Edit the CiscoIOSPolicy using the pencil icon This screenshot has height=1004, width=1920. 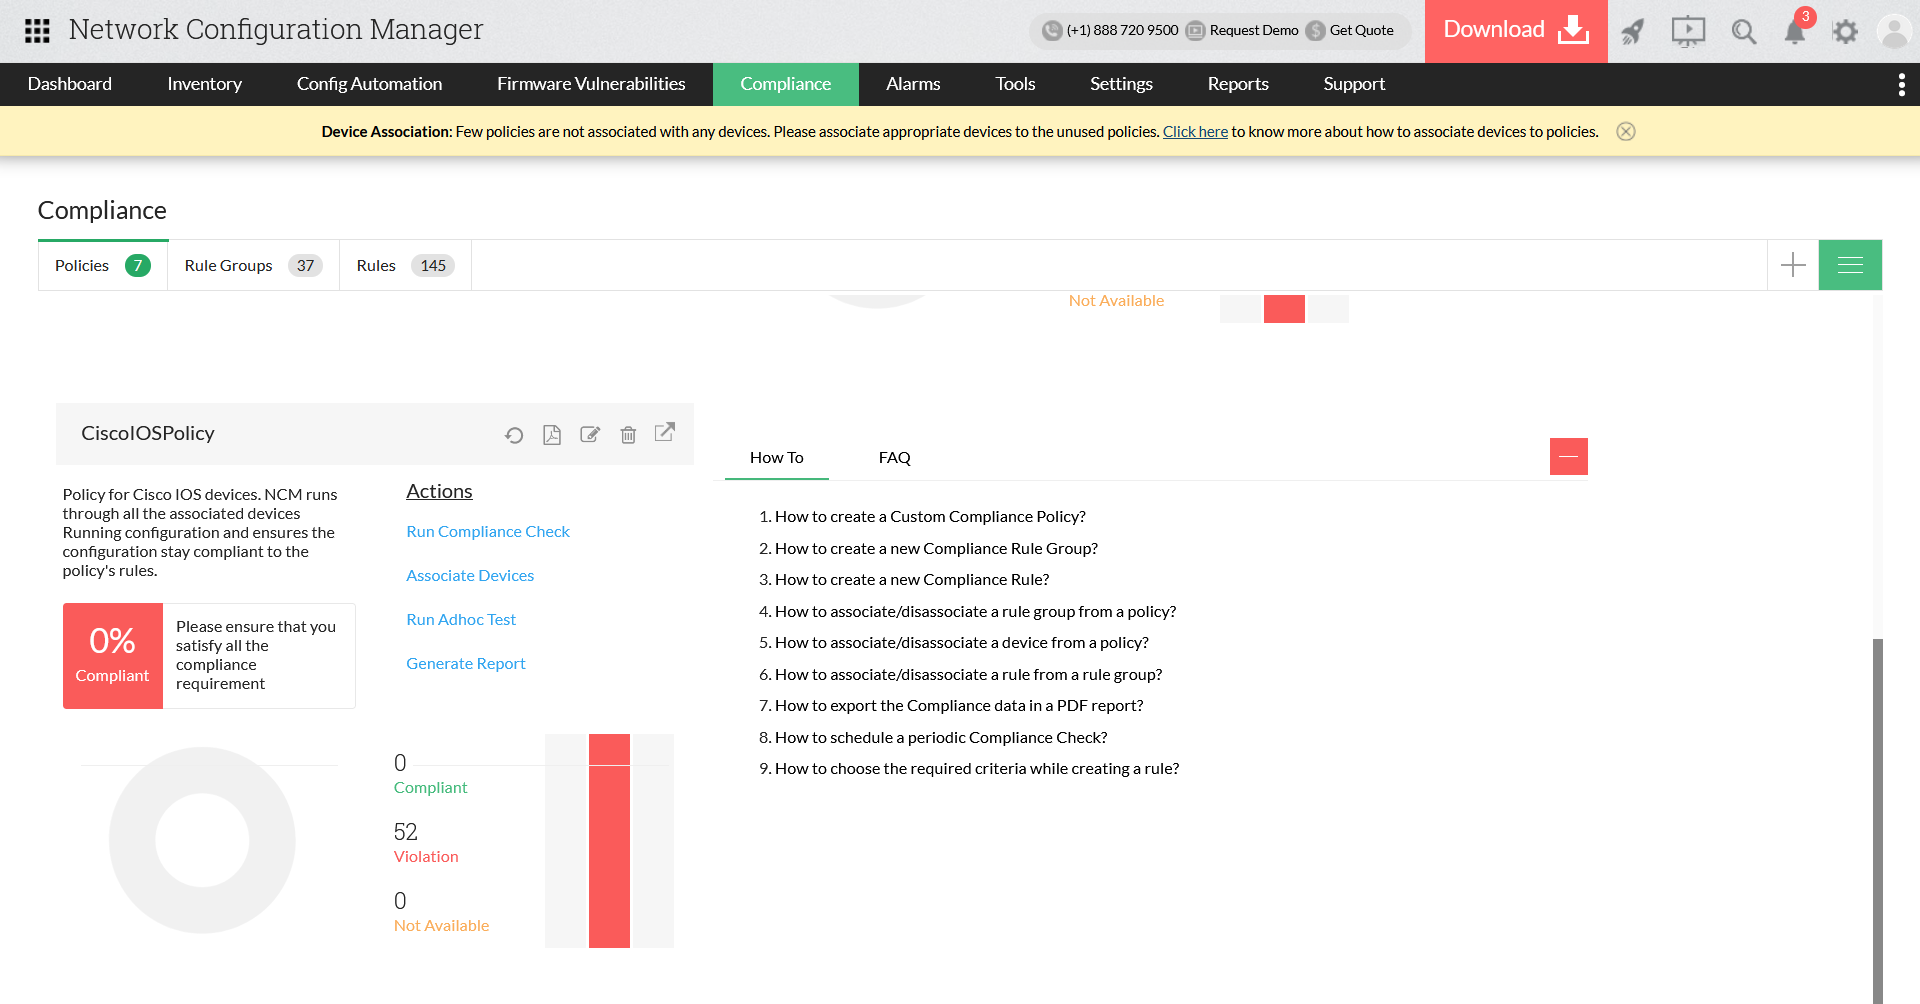coord(589,434)
